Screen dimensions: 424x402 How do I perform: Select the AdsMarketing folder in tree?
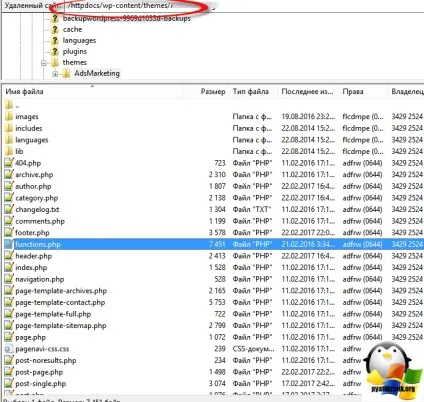pyautogui.click(x=97, y=73)
